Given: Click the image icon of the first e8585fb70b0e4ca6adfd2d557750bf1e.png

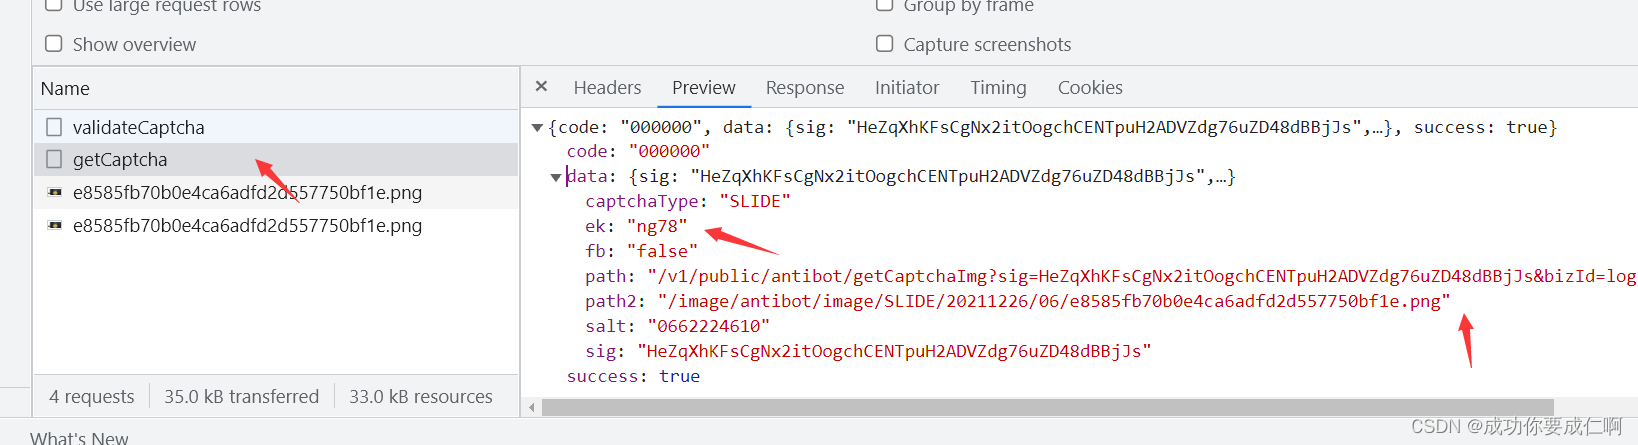Looking at the screenshot, I should pyautogui.click(x=55, y=192).
